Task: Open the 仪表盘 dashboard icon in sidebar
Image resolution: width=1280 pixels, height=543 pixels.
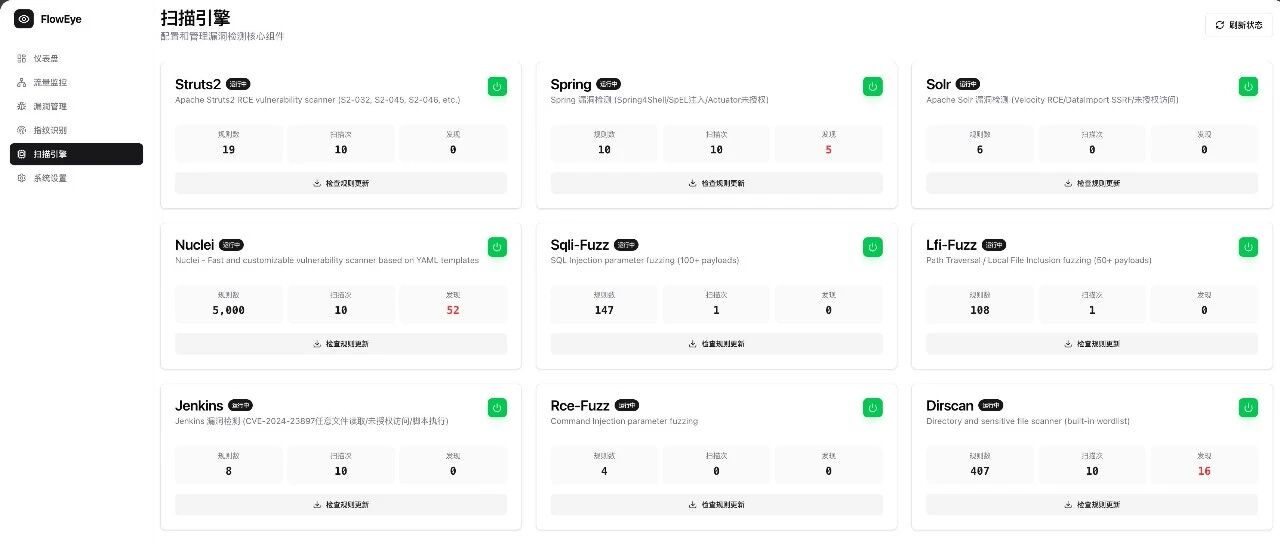Action: 22,58
